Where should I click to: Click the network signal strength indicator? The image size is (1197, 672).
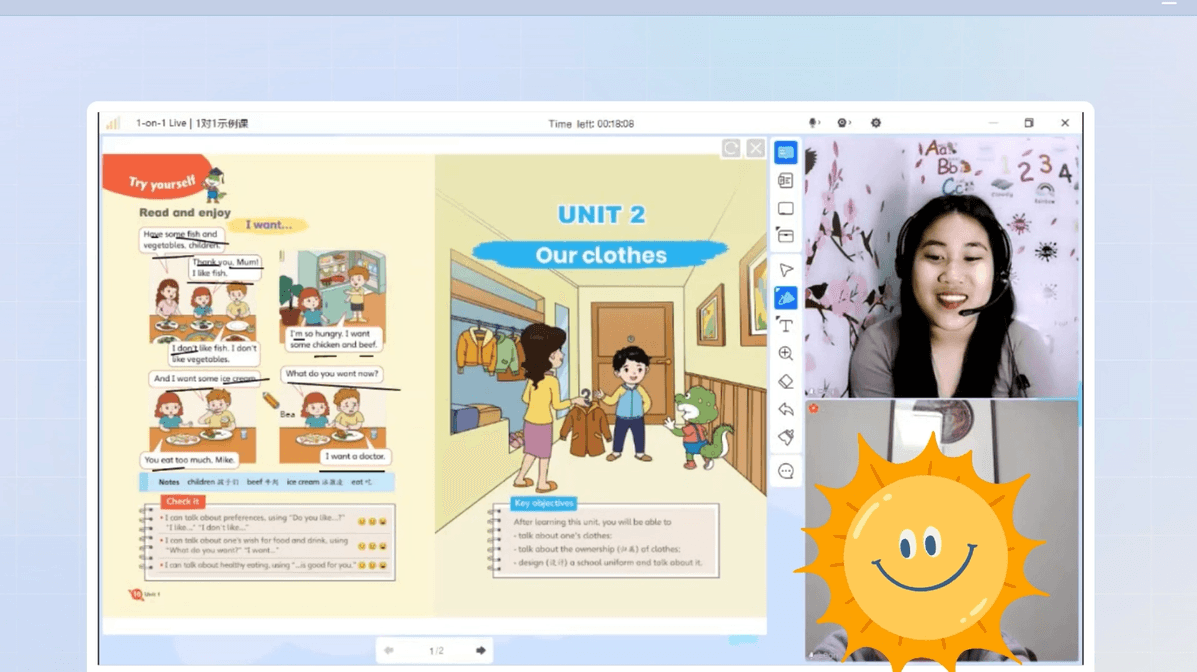coord(114,123)
